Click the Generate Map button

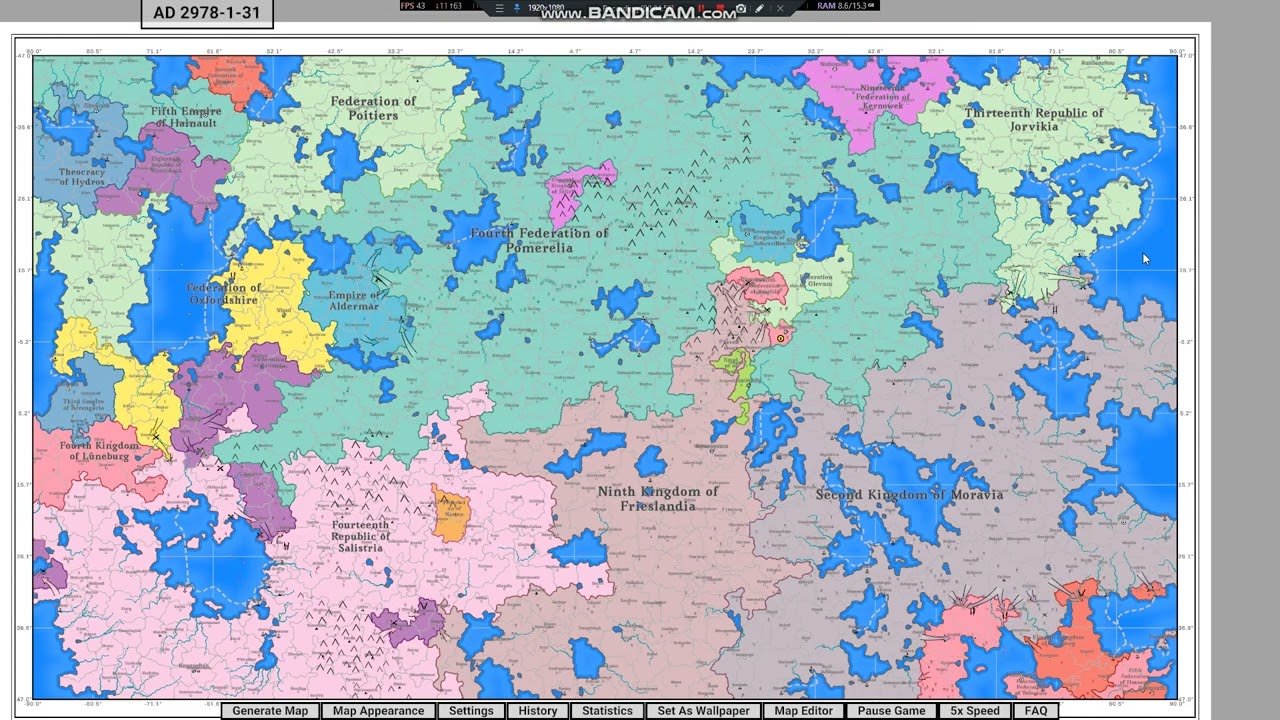tap(270, 711)
